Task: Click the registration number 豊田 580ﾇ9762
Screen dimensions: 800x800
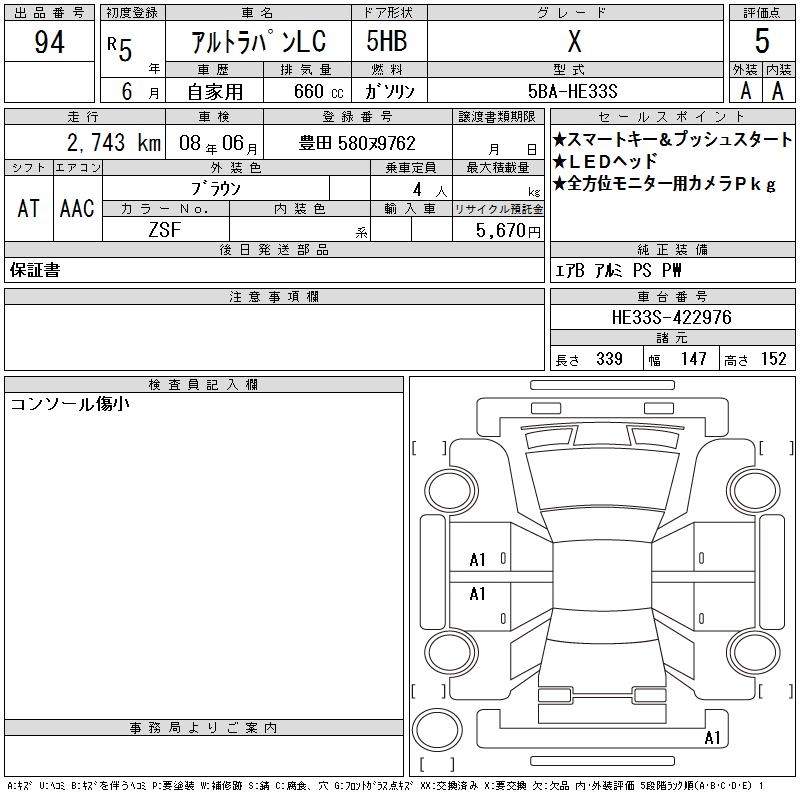Action: 357,143
